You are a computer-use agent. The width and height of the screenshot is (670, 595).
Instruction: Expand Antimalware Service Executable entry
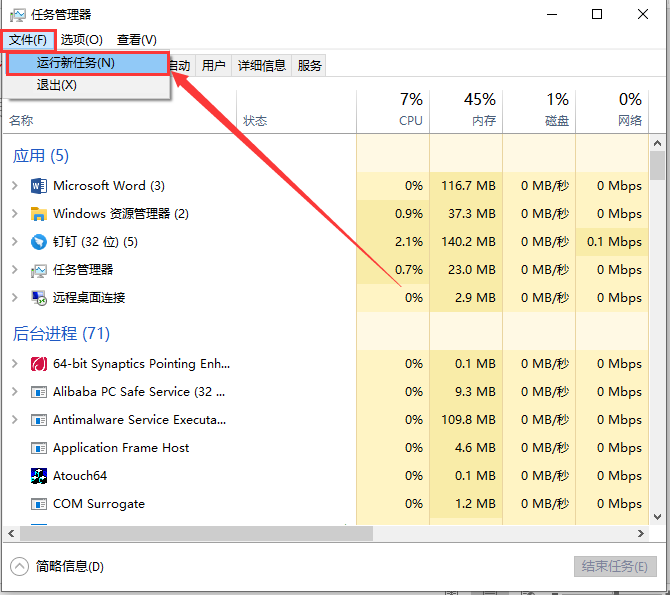14,420
